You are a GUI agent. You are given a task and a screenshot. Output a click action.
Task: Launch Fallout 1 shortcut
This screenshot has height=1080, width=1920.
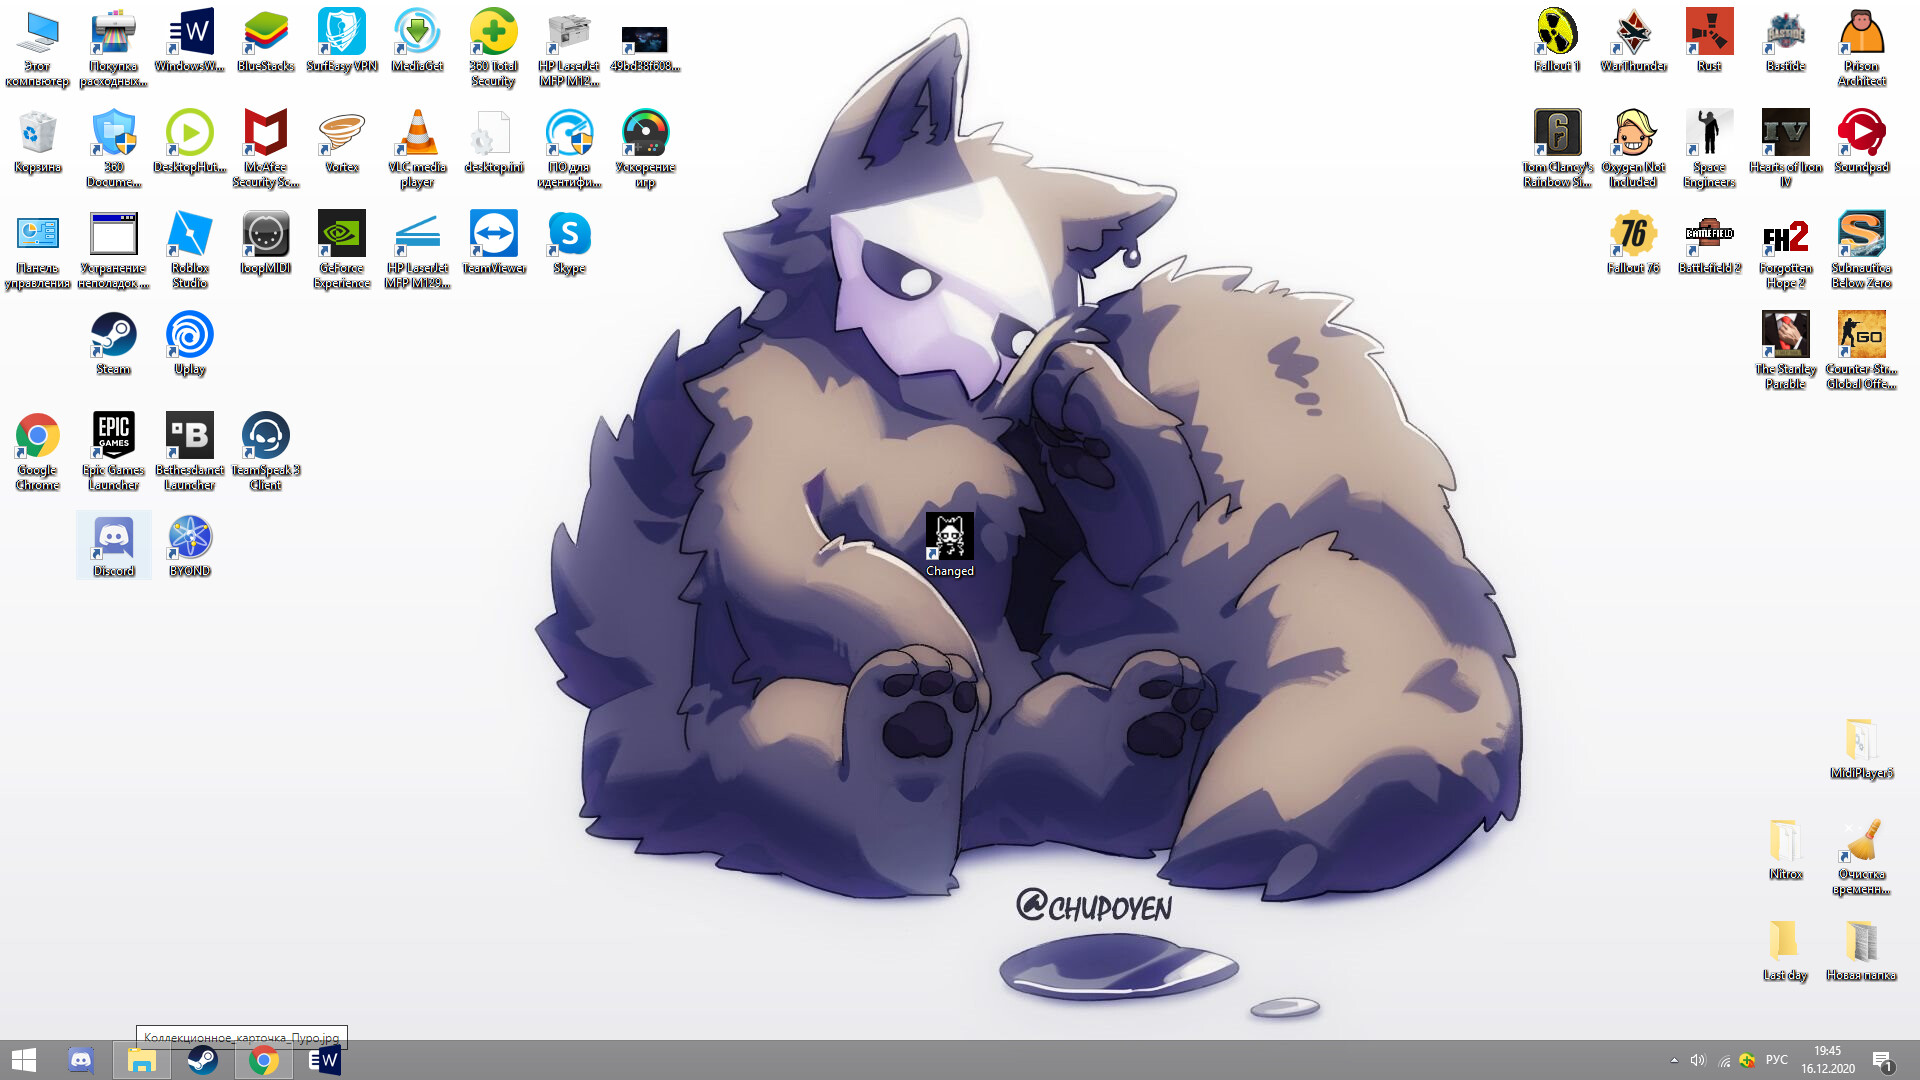coord(1557,40)
